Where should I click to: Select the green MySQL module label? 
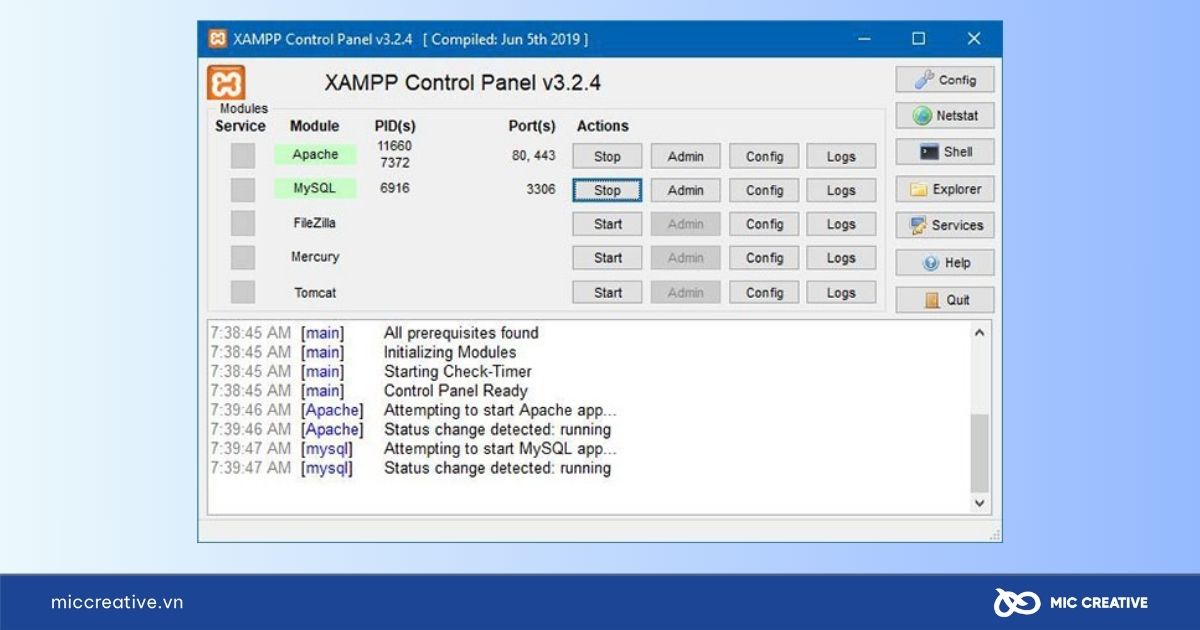pyautogui.click(x=315, y=188)
